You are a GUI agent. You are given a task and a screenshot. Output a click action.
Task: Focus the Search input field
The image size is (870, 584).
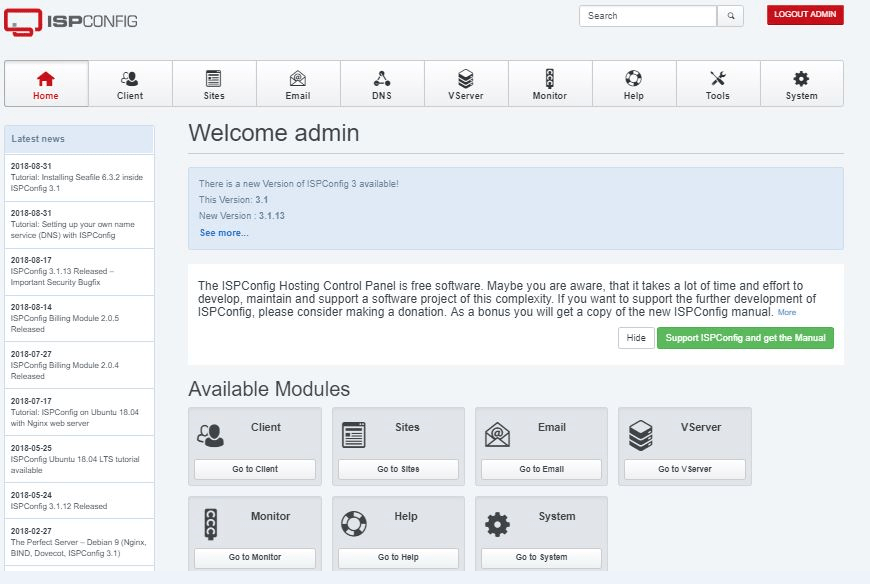pos(648,16)
